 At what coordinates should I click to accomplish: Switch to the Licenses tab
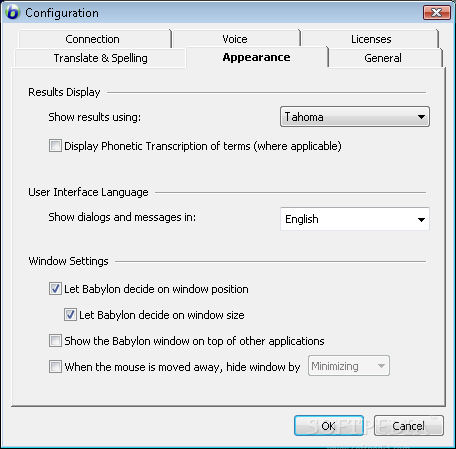[370, 39]
